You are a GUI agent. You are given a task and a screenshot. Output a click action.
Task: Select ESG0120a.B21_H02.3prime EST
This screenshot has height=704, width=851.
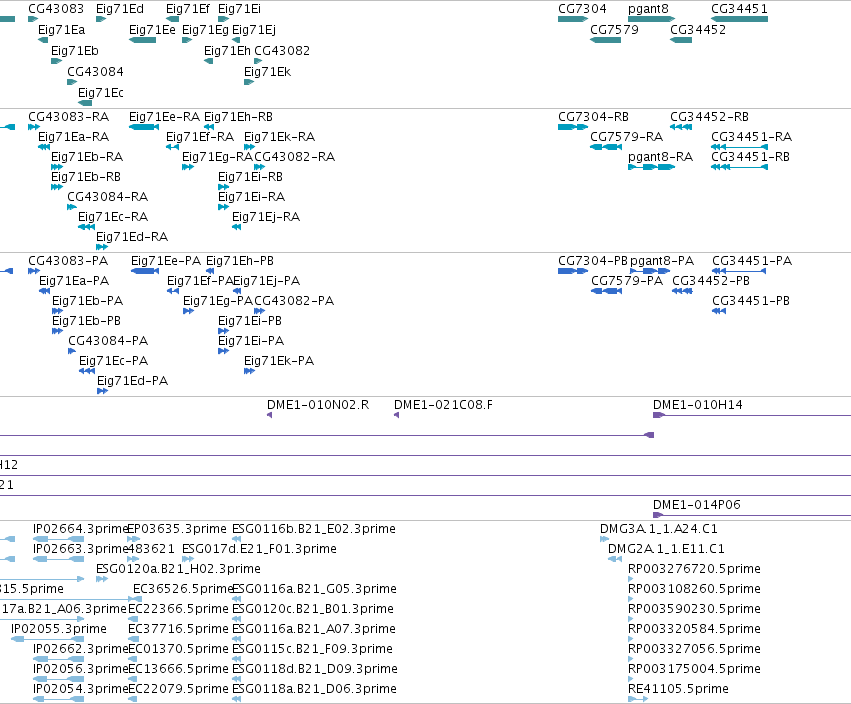(x=102, y=579)
